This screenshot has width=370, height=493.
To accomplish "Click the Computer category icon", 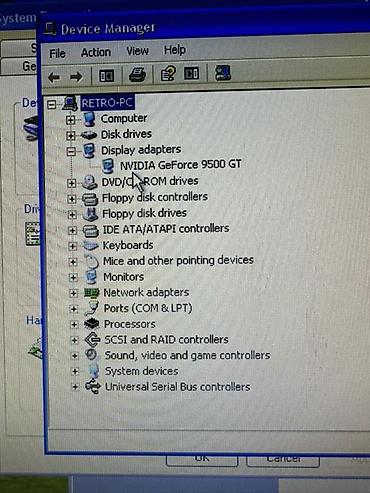I will pos(89,119).
